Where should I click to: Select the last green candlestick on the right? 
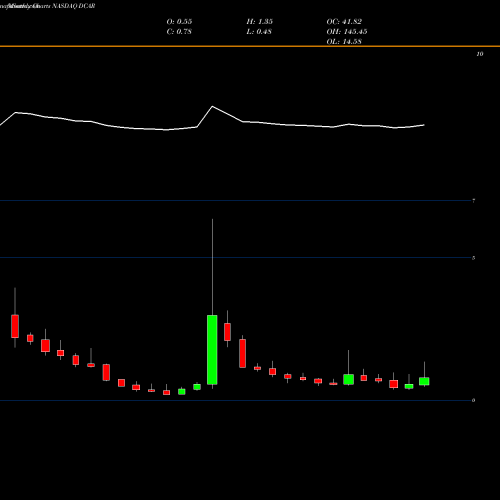click(424, 381)
